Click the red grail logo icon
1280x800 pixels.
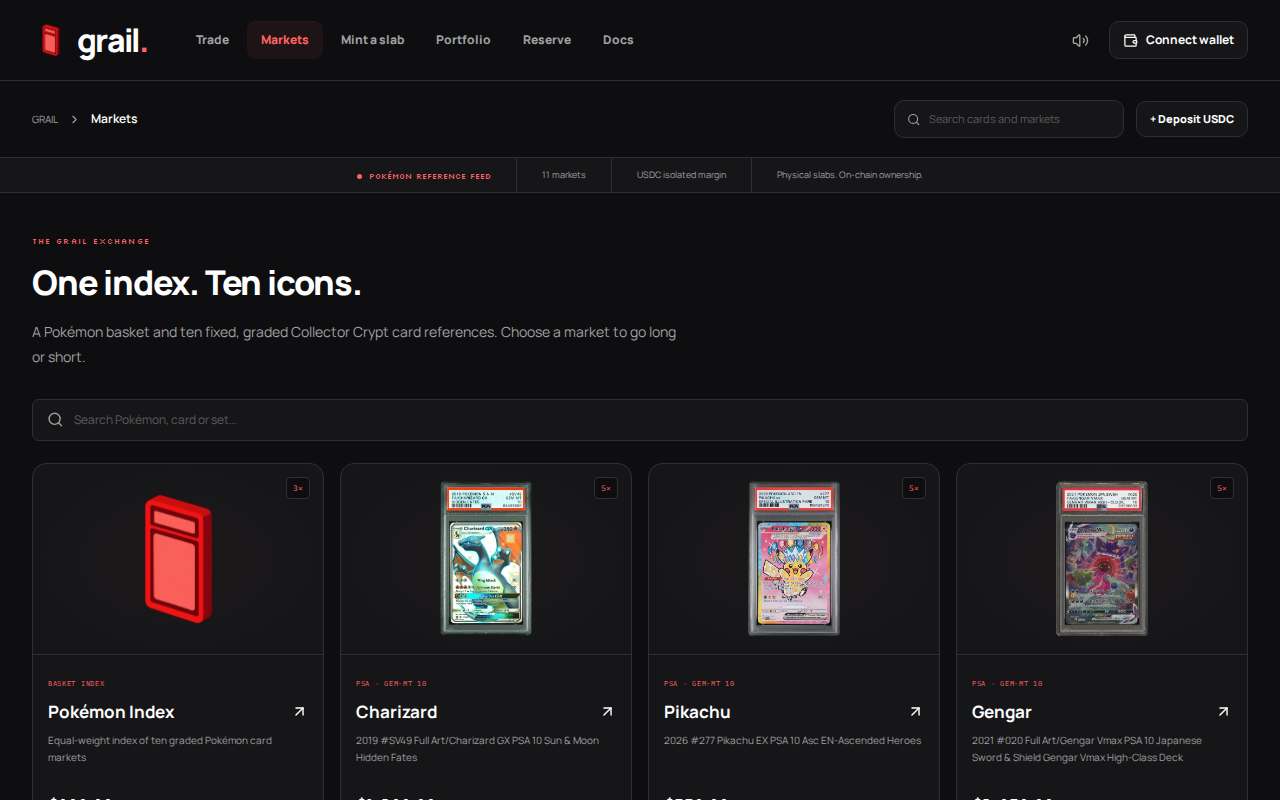(x=51, y=40)
